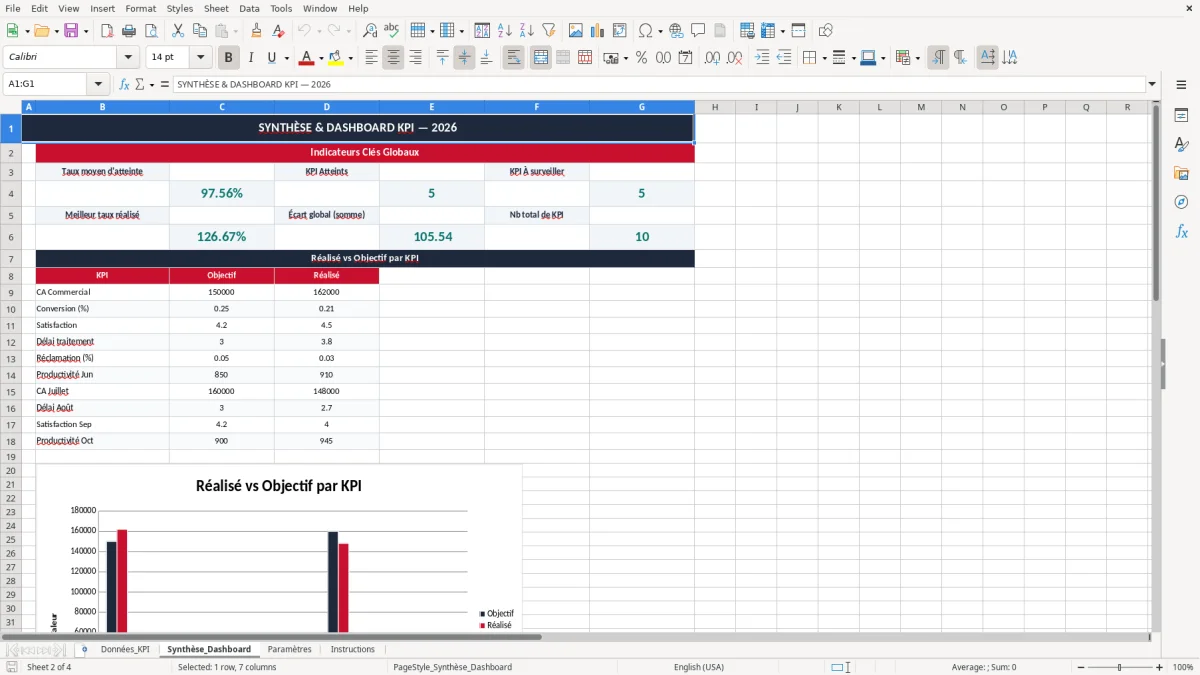Print the spreadsheet with the printer icon
The height and width of the screenshot is (675, 1200).
click(x=129, y=31)
